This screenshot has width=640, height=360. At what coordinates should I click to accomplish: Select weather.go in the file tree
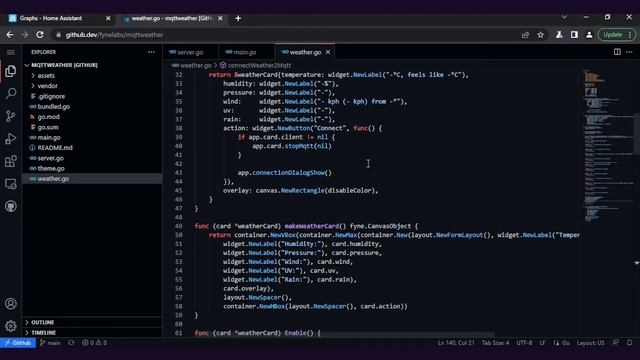(92, 179)
